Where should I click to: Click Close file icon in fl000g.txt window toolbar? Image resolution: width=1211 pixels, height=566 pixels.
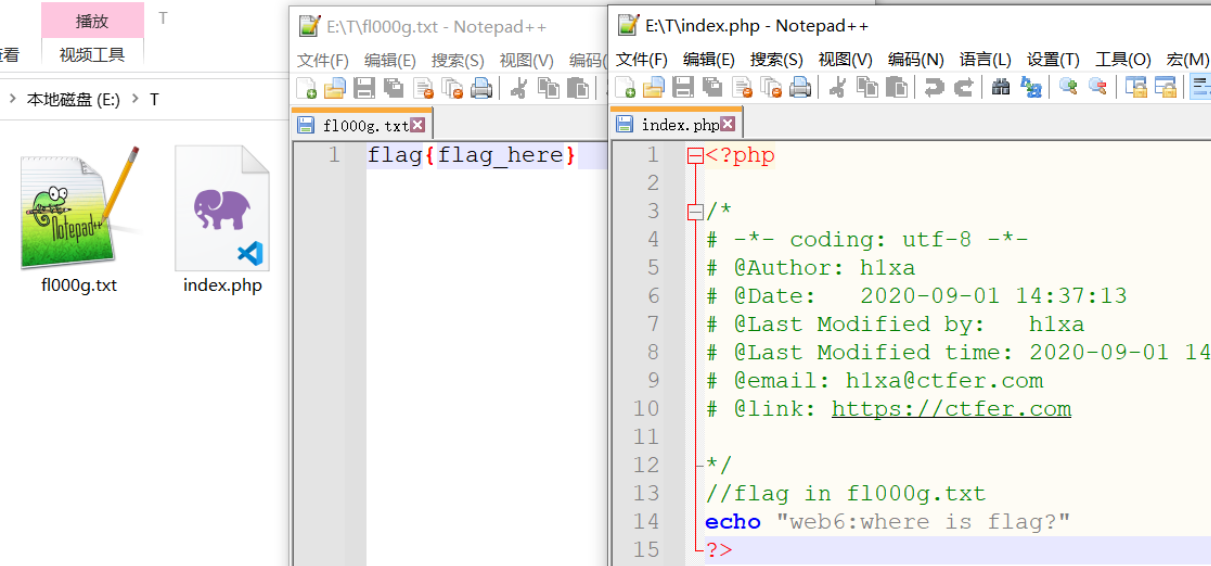(x=423, y=88)
